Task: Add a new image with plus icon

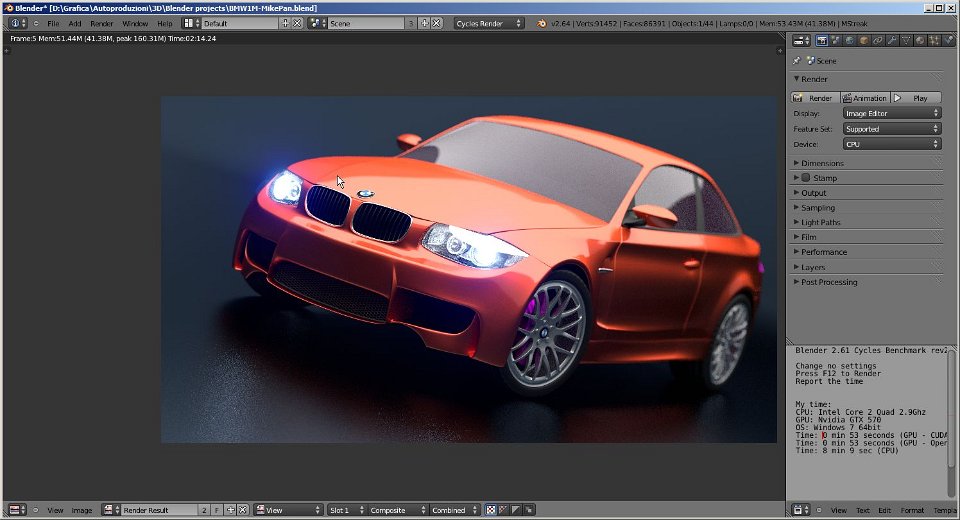Action: [231, 510]
